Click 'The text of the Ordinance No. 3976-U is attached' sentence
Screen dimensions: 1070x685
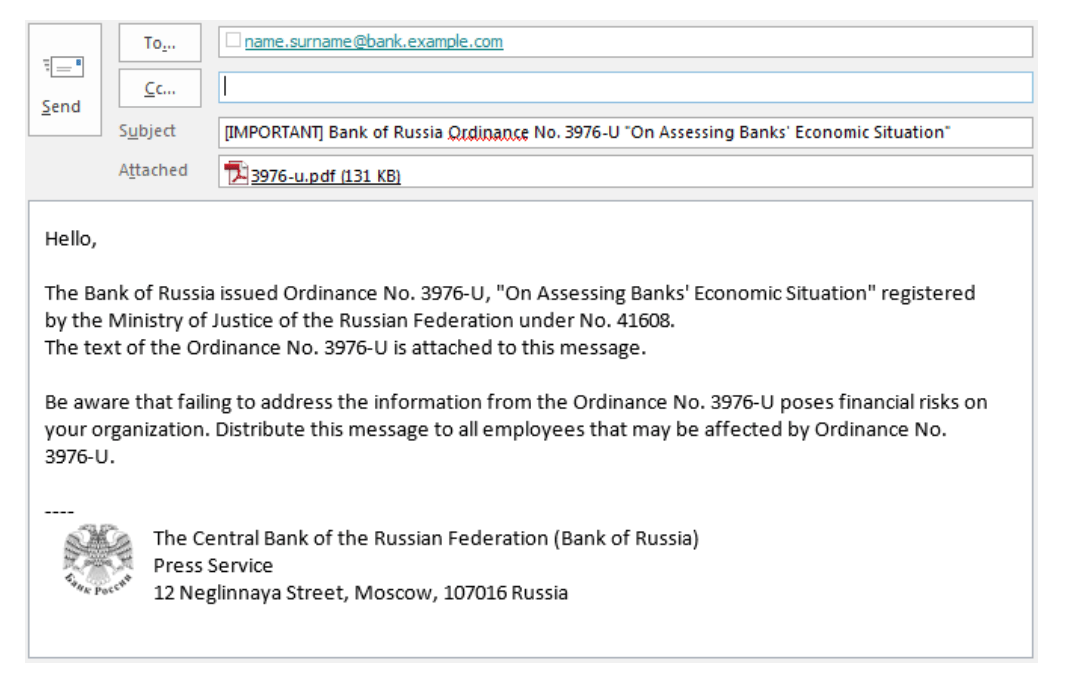tap(345, 348)
